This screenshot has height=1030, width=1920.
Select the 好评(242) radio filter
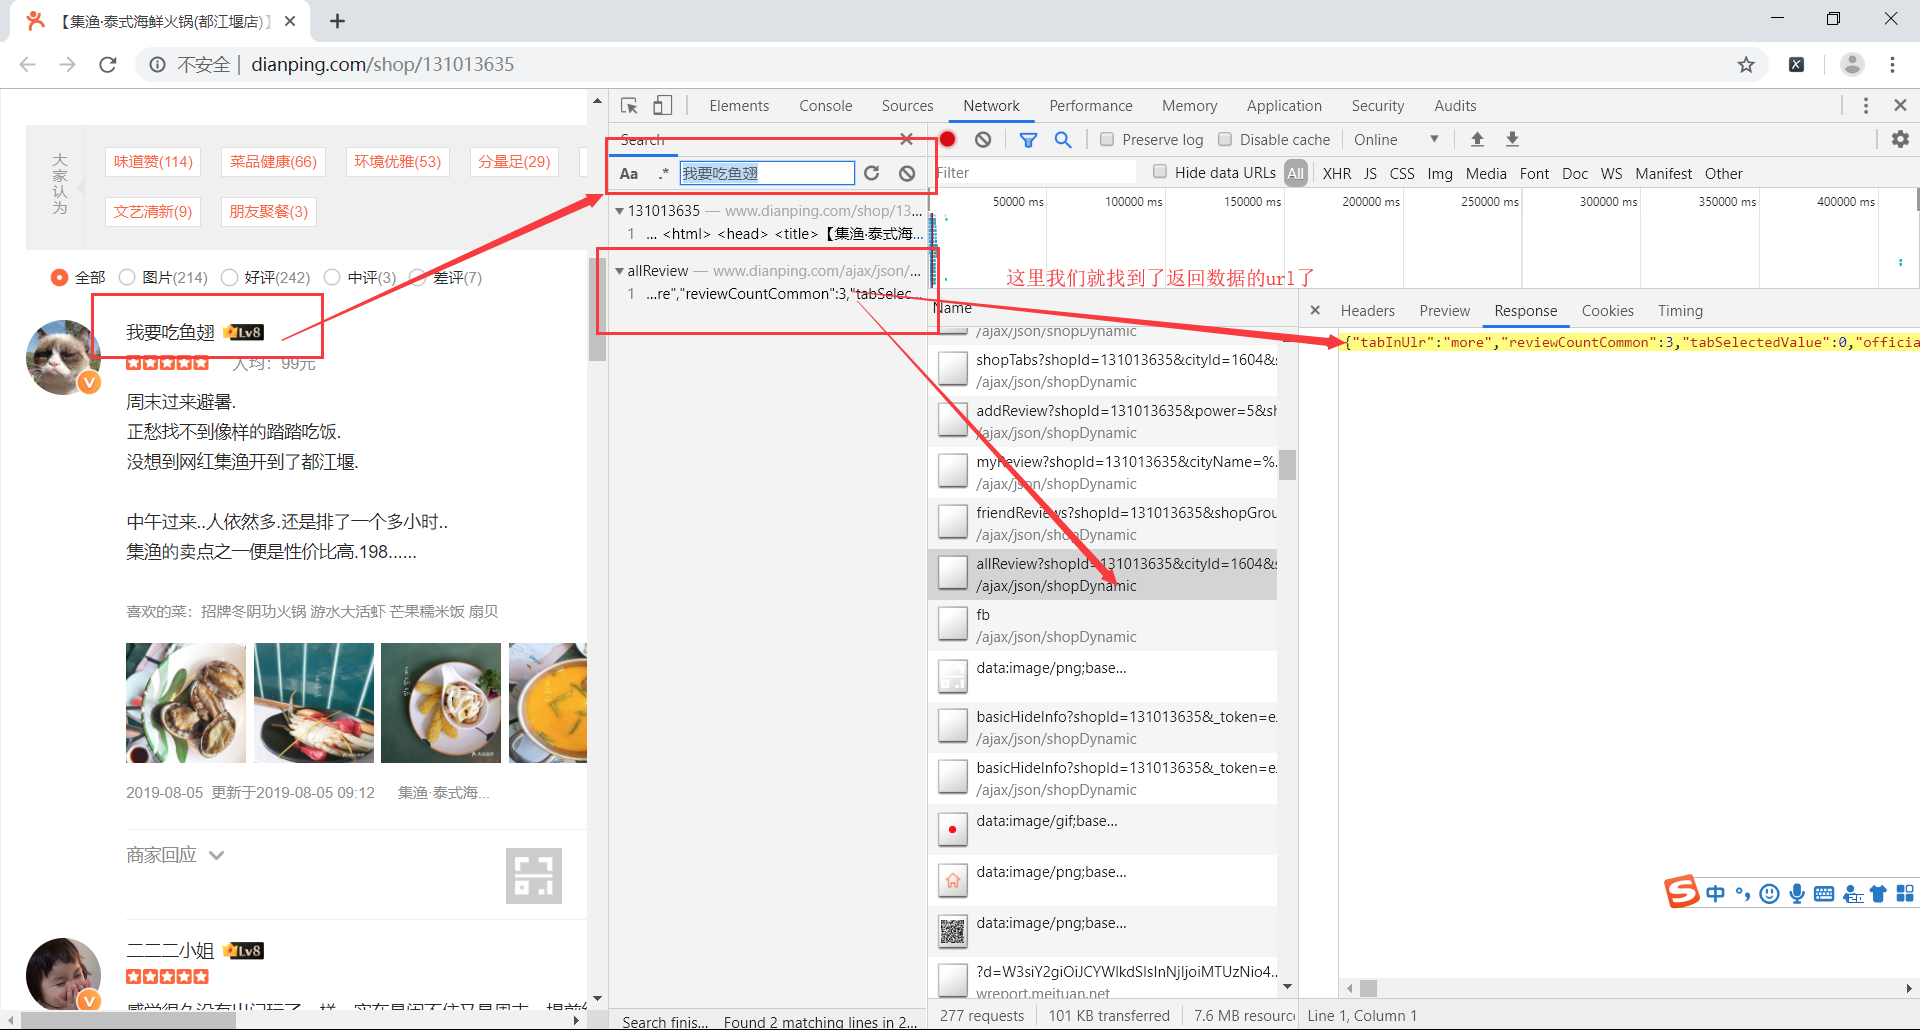[229, 277]
